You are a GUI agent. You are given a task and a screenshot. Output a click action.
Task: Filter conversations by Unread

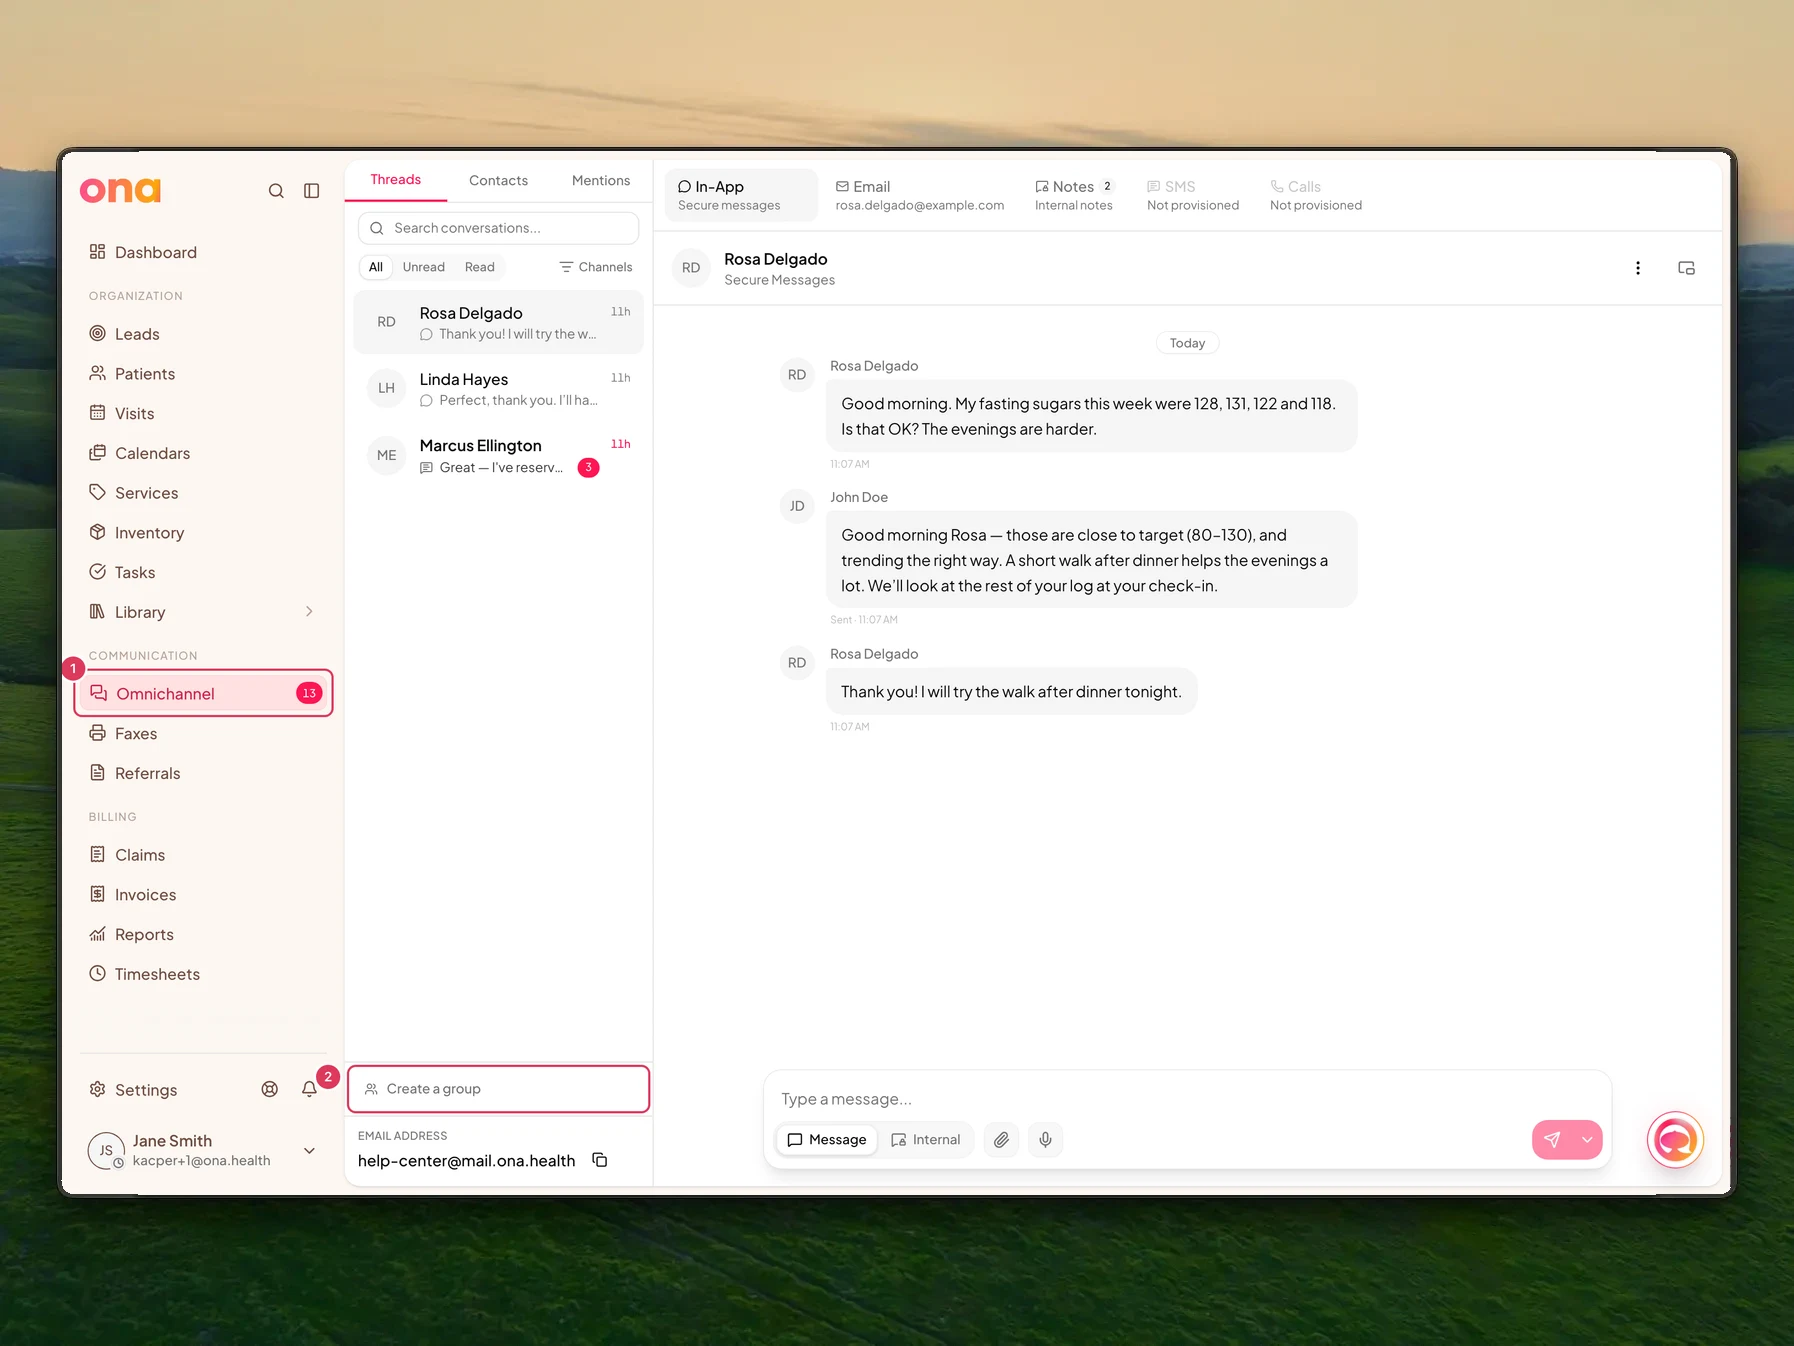pyautogui.click(x=424, y=267)
